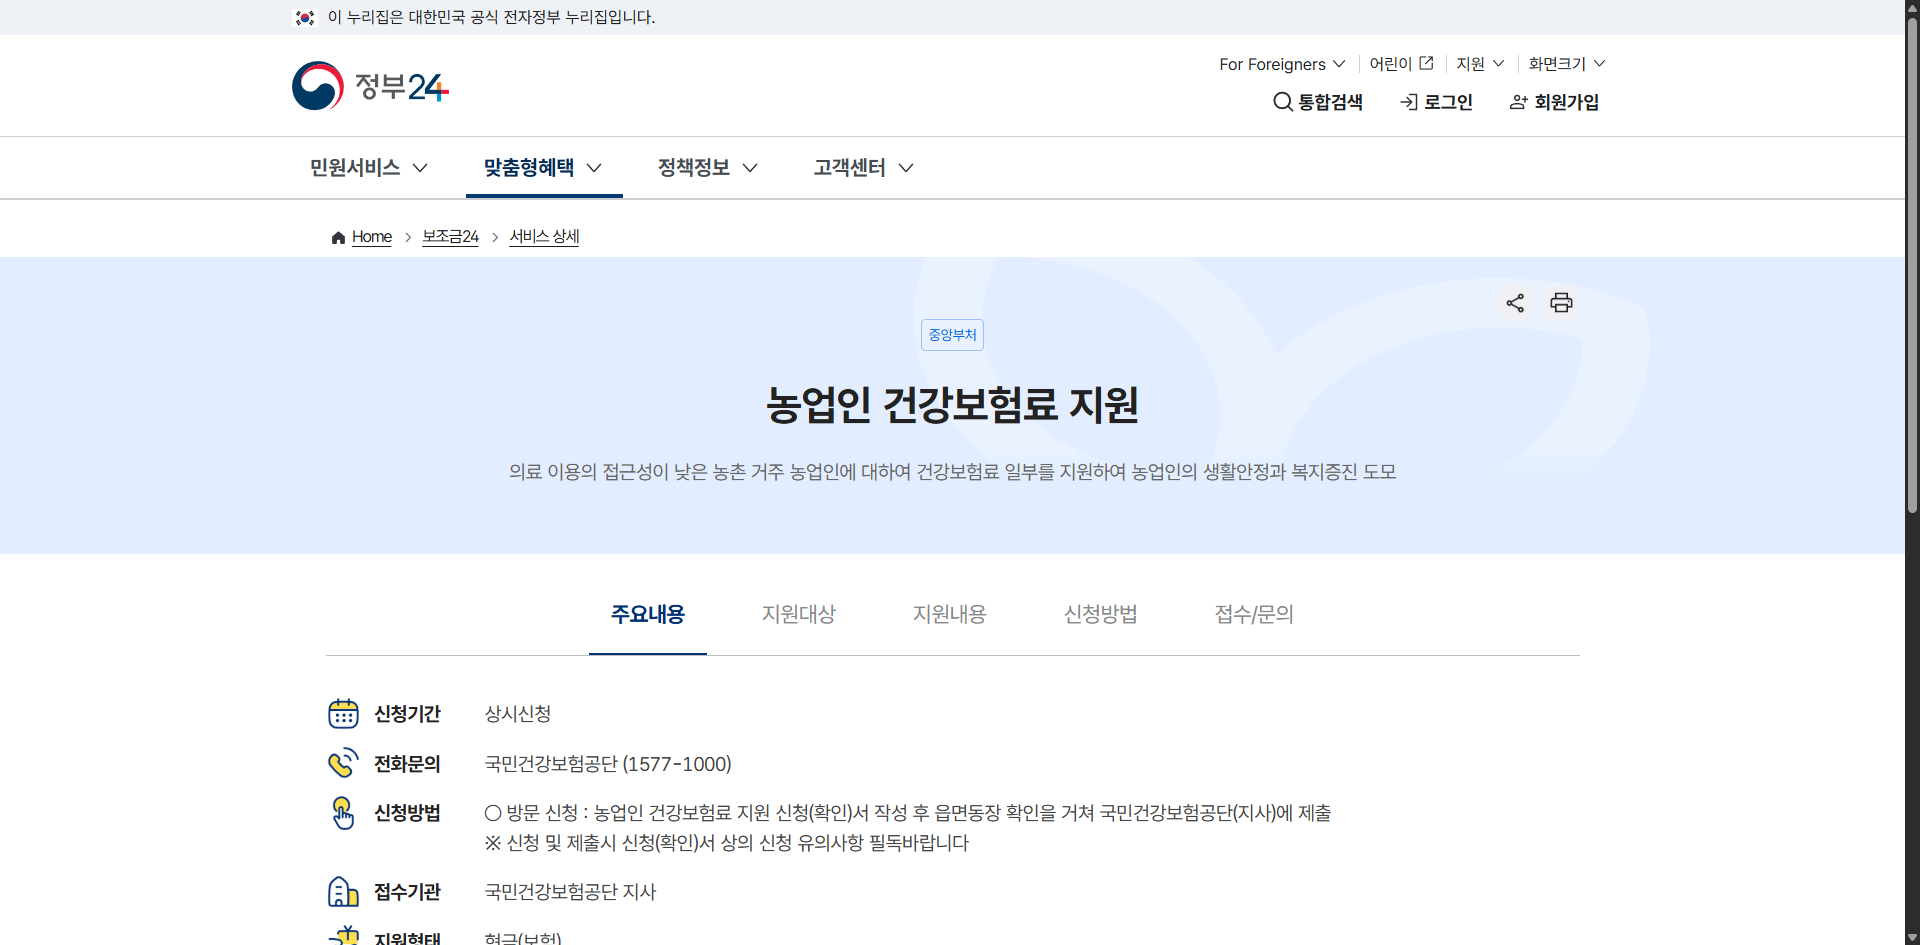Click the 통합검색 search icon
The image size is (1920, 945).
coord(1282,101)
